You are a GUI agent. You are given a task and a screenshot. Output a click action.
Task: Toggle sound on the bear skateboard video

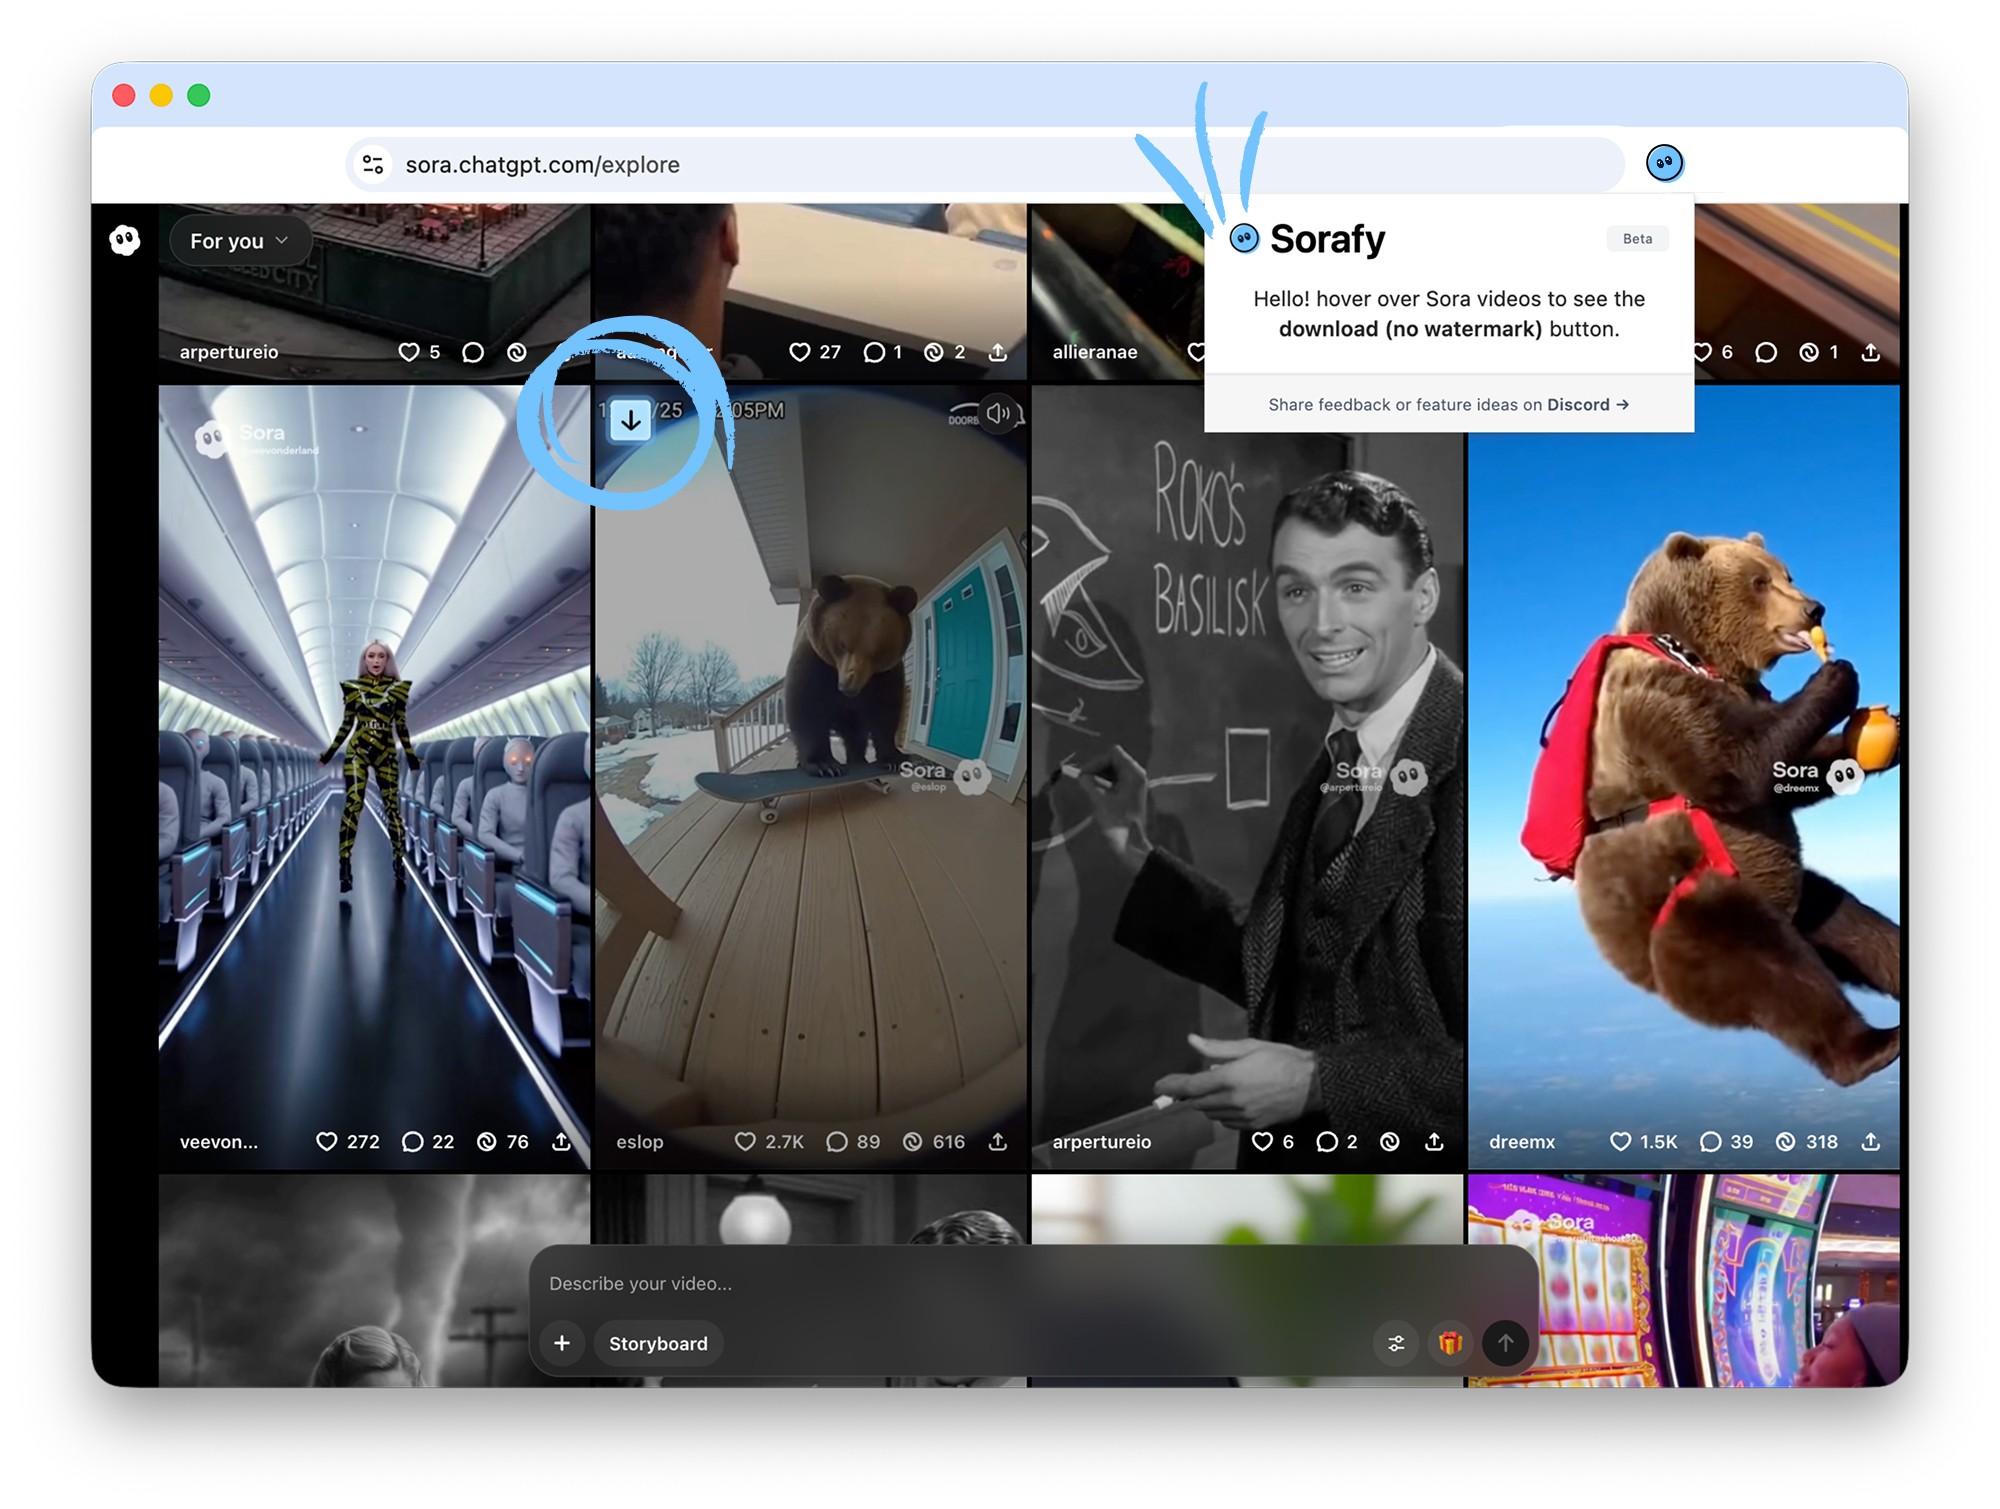coord(997,413)
